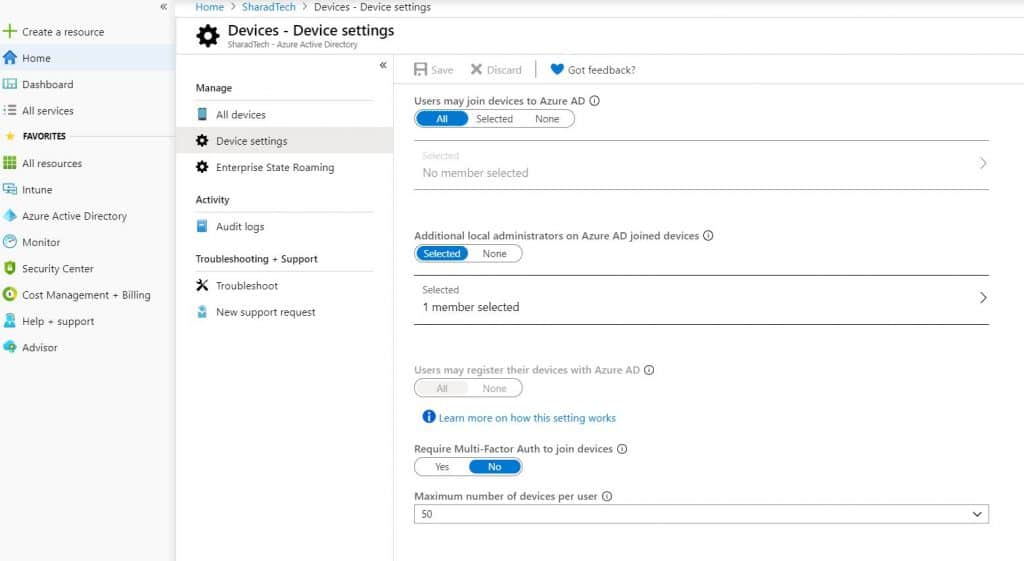Click the Device settings gear icon in menu
The width and height of the screenshot is (1024, 561).
pyautogui.click(x=202, y=140)
